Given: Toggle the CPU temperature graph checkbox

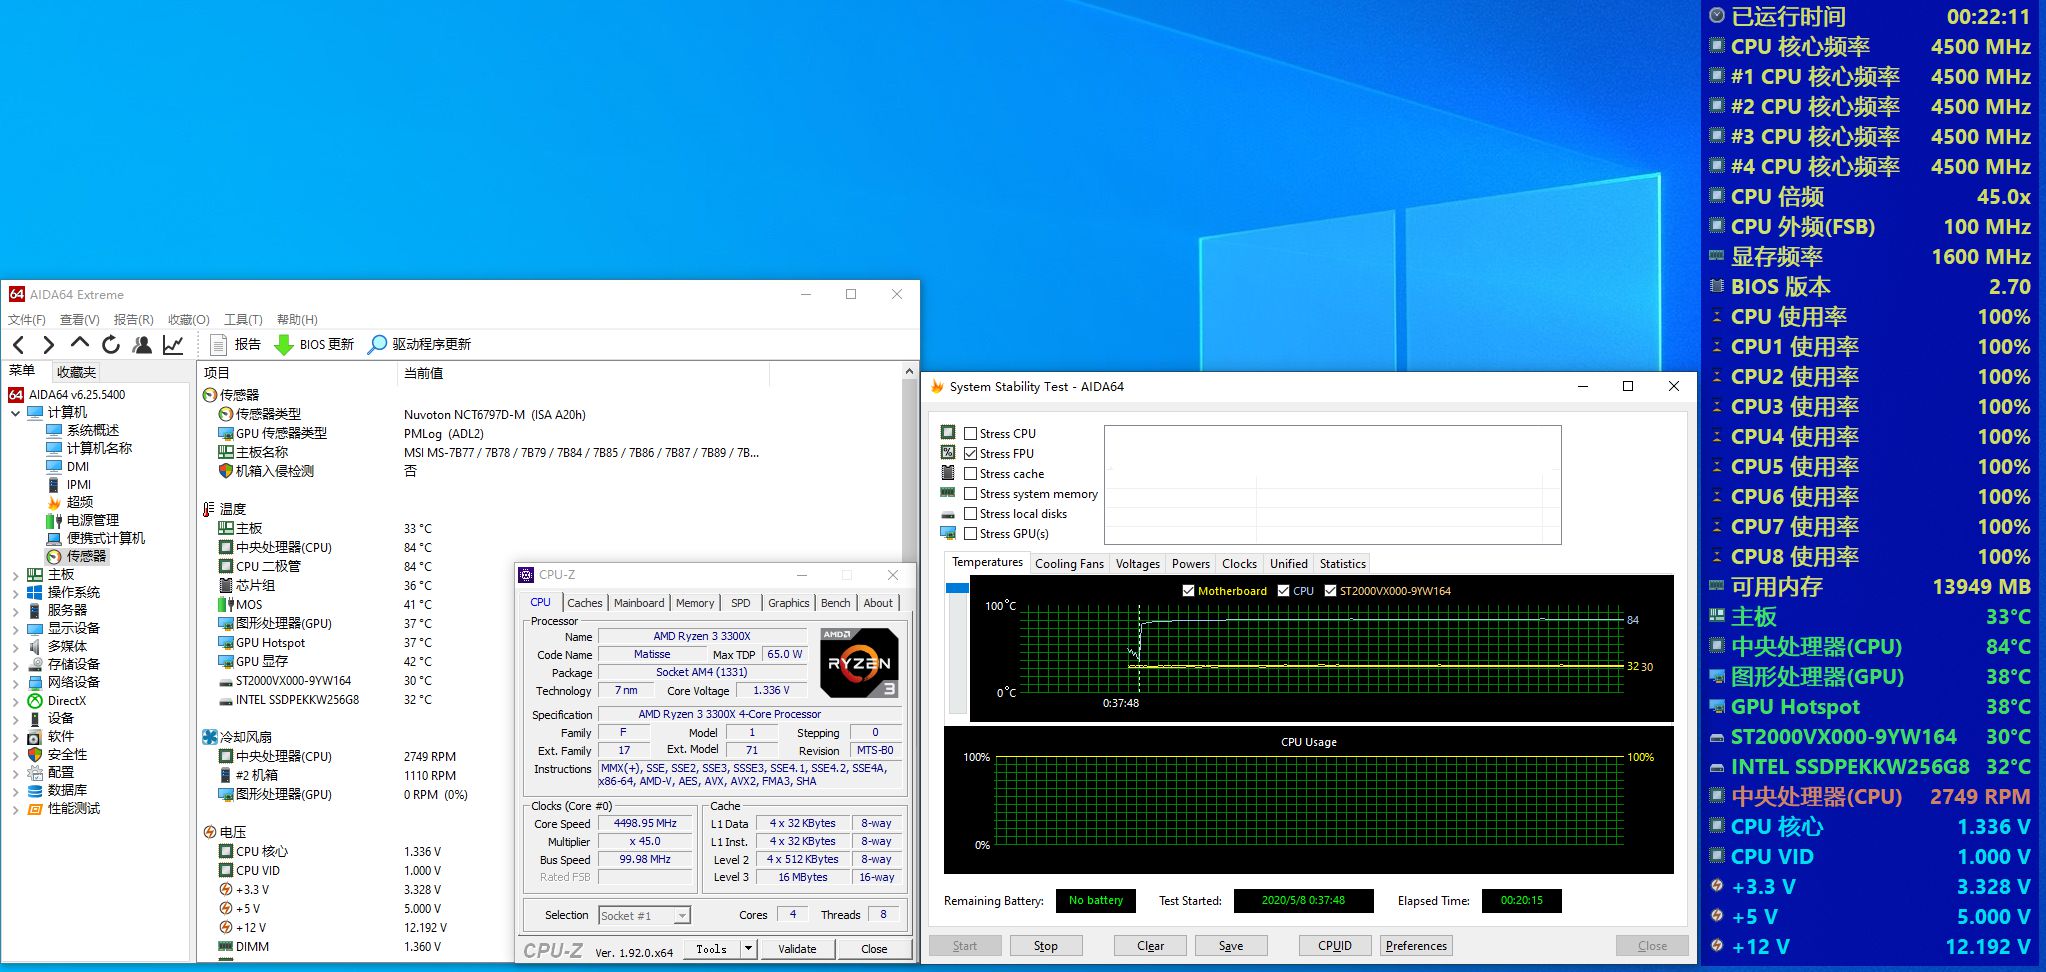Looking at the screenshot, I should tap(1283, 590).
